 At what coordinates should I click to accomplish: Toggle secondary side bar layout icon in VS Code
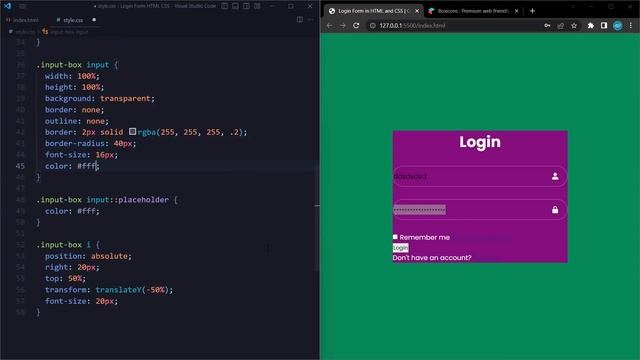click(x=247, y=6)
